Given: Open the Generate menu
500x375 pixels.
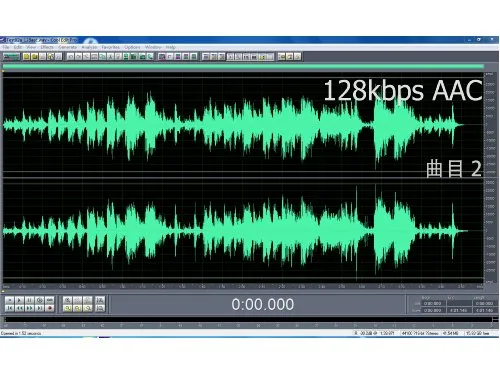Looking at the screenshot, I should (67, 47).
